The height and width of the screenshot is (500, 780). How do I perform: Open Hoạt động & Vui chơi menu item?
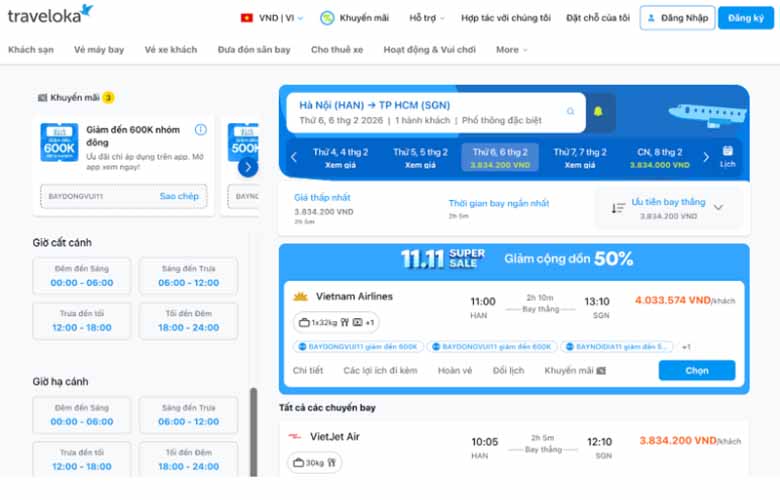429,50
